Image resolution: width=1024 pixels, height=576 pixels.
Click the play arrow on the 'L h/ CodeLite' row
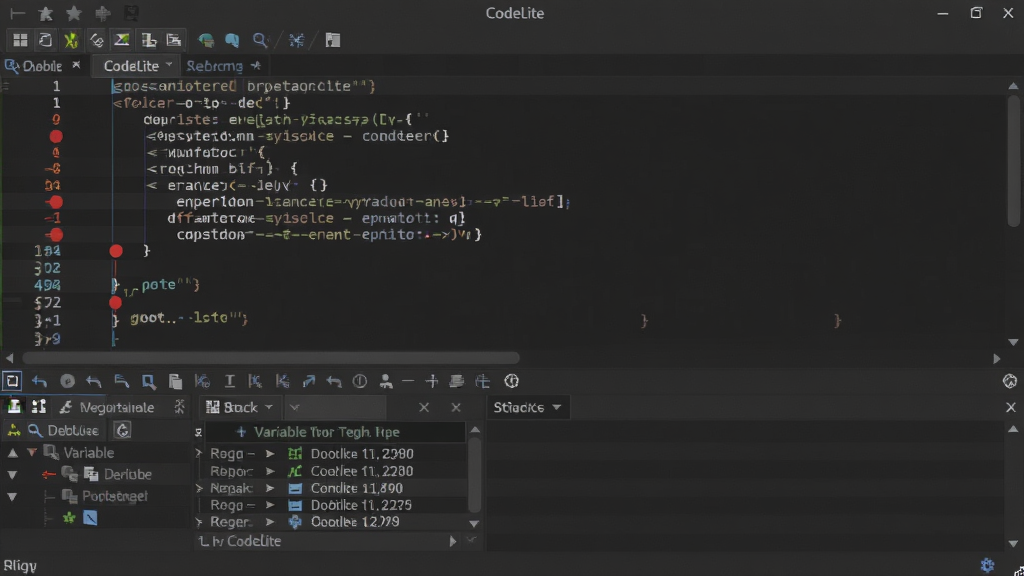point(452,541)
